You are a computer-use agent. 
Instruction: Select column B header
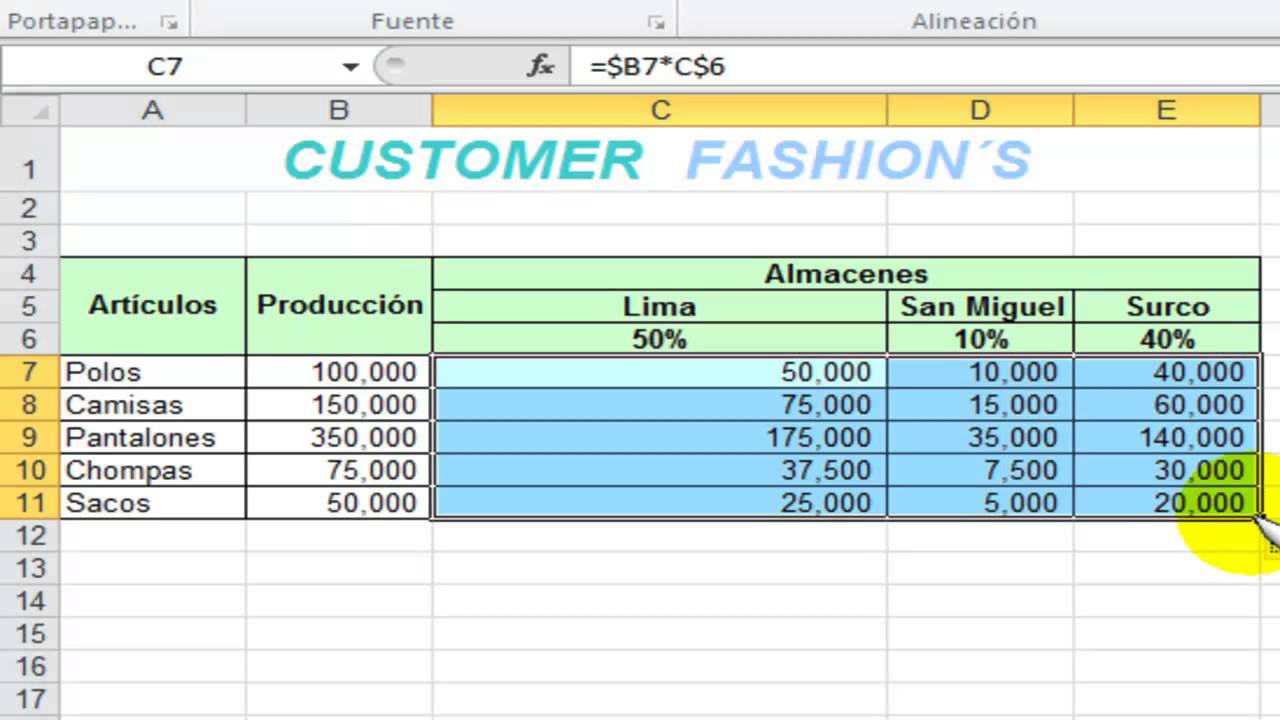tap(339, 111)
